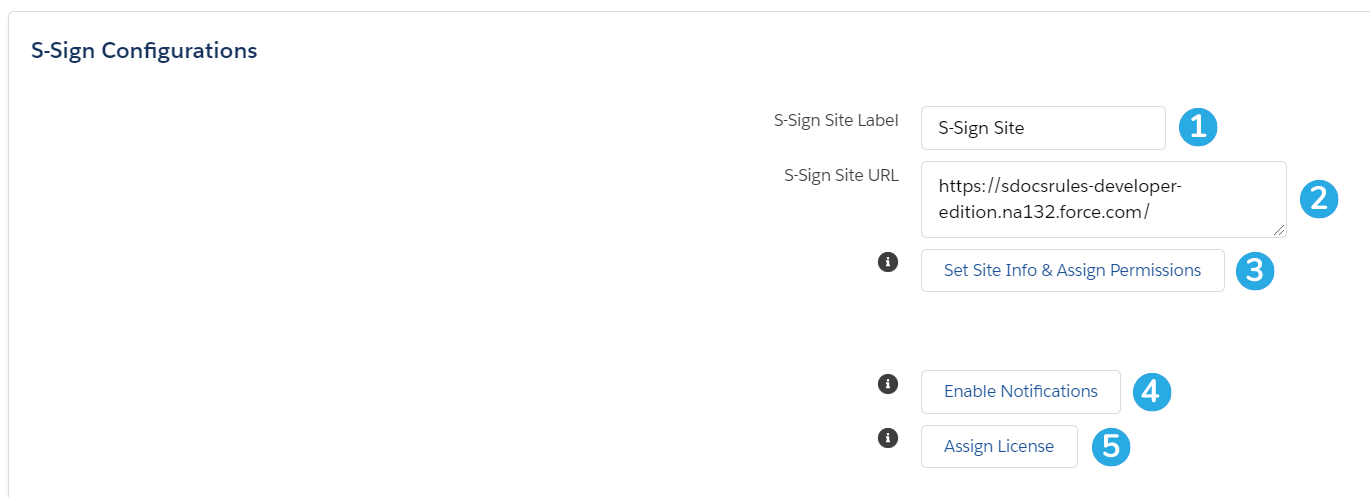Click the URL textarea resize handle

1279,230
